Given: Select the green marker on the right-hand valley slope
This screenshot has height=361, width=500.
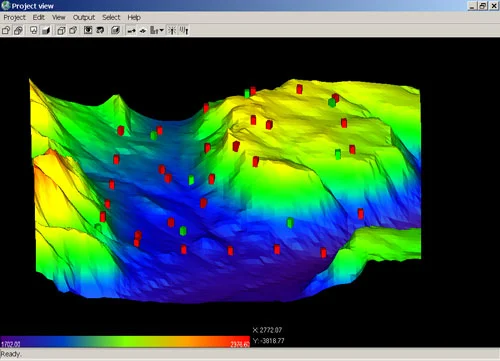Looking at the screenshot, I should coord(290,223).
